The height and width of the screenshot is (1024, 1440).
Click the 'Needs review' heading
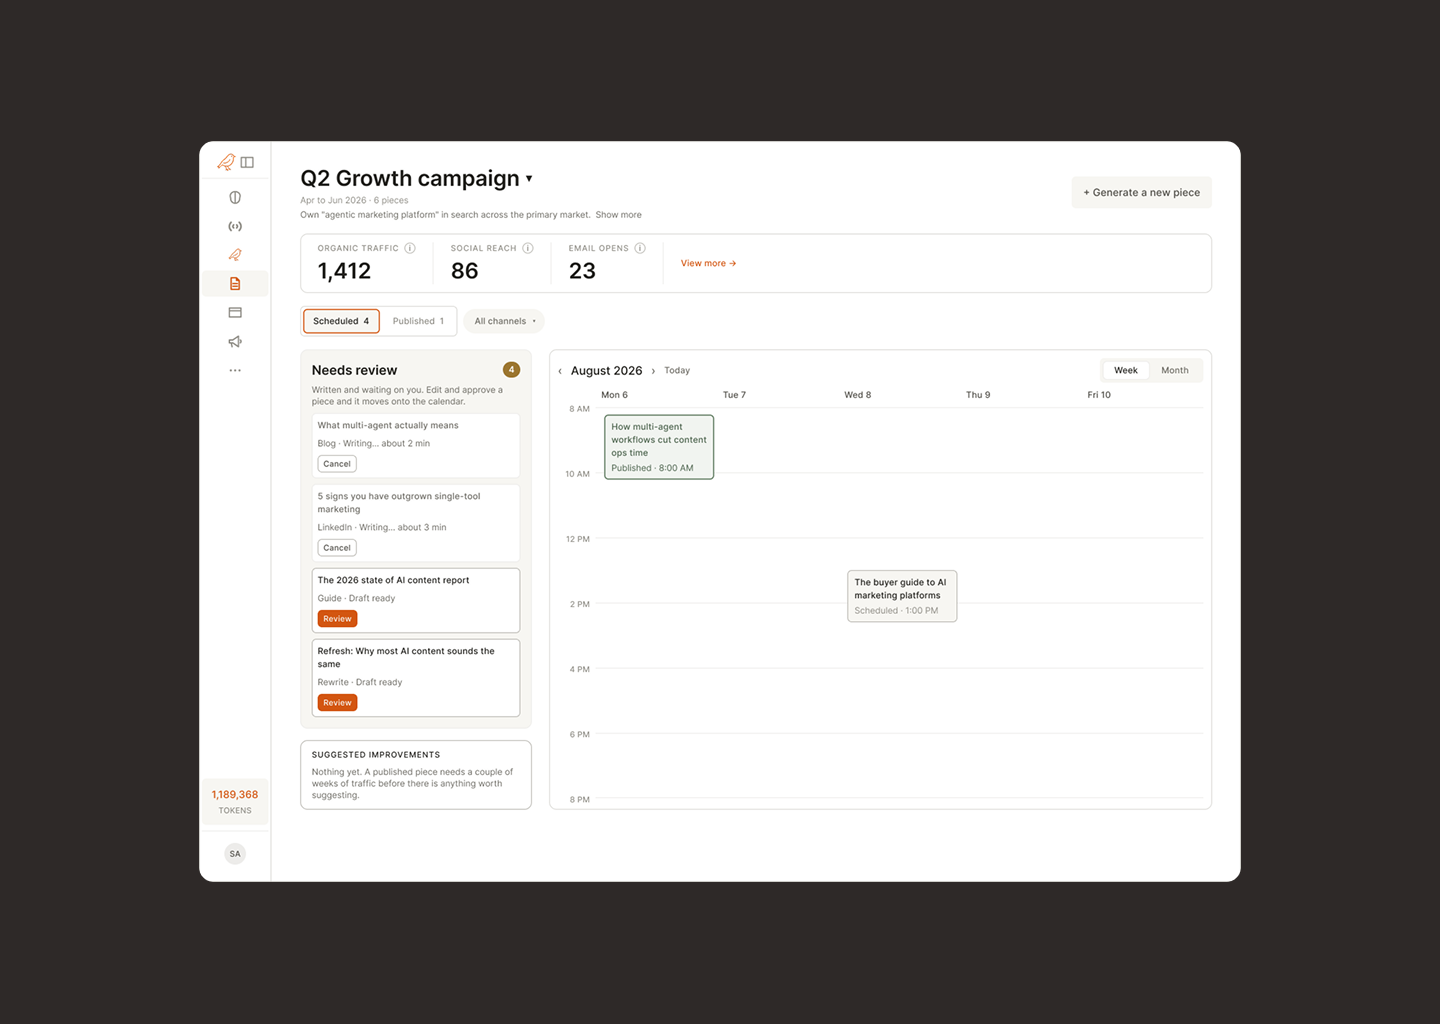pyautogui.click(x=354, y=370)
